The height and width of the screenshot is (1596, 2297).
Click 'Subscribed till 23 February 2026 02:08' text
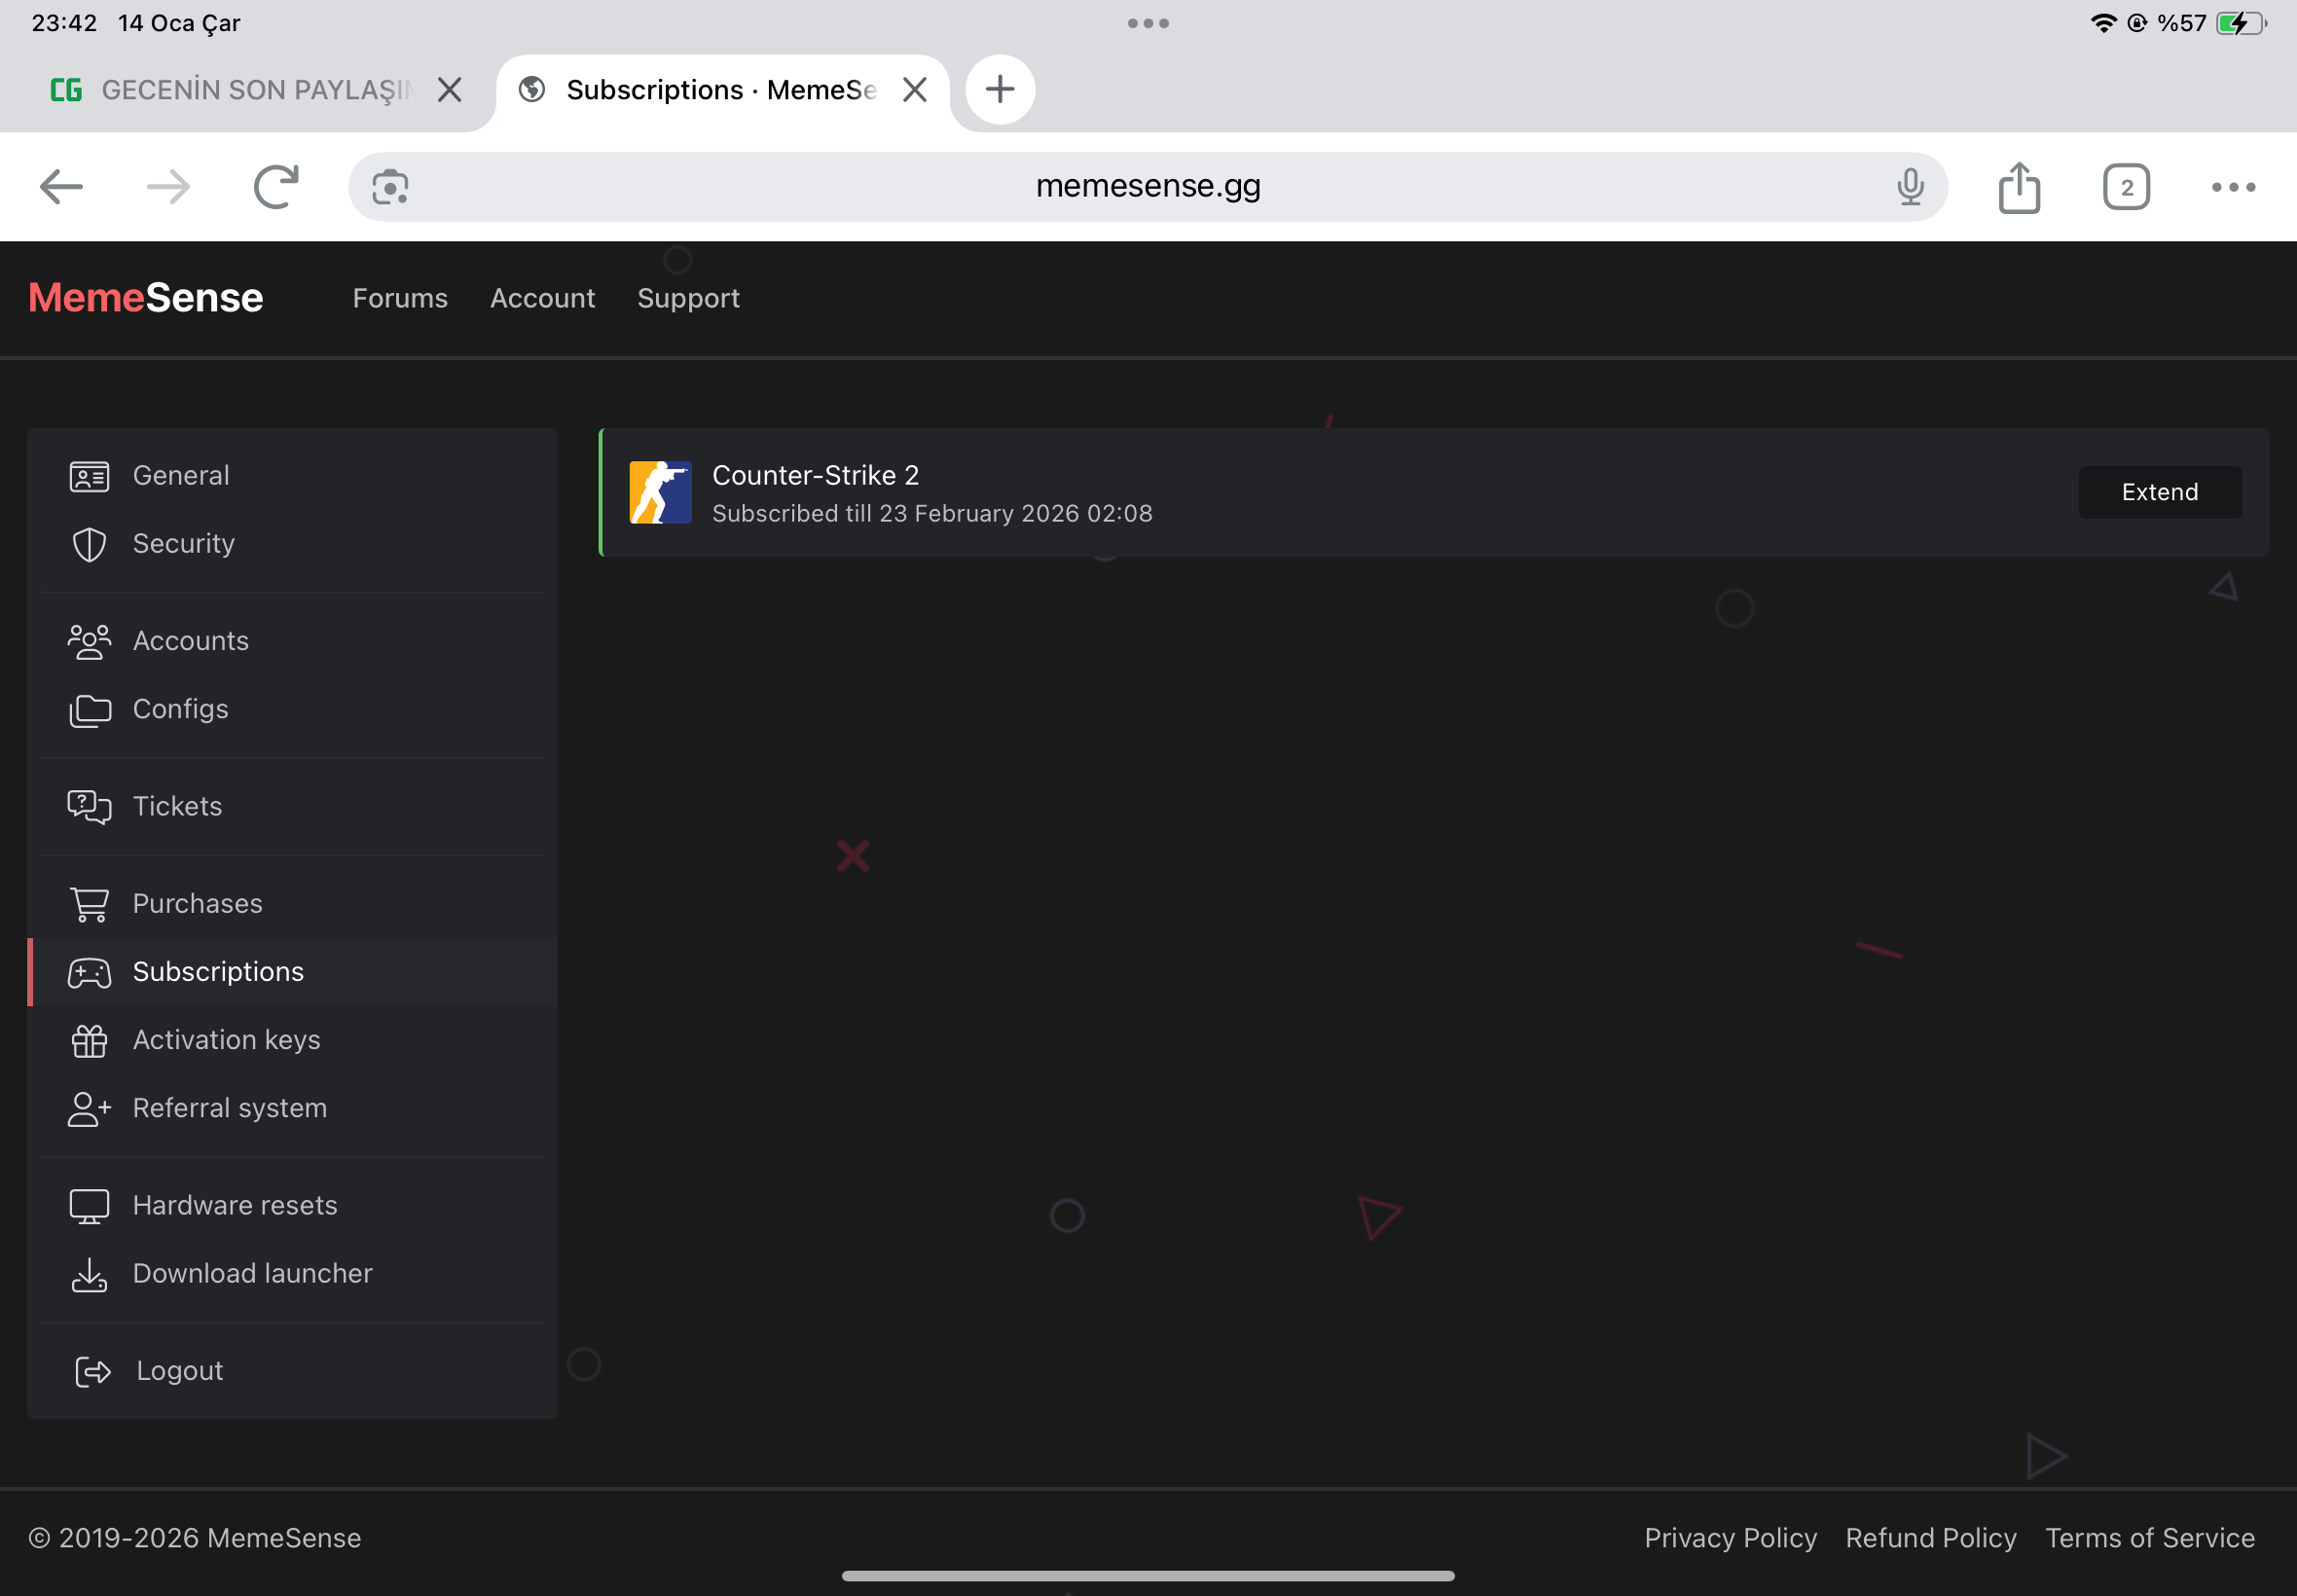point(932,513)
